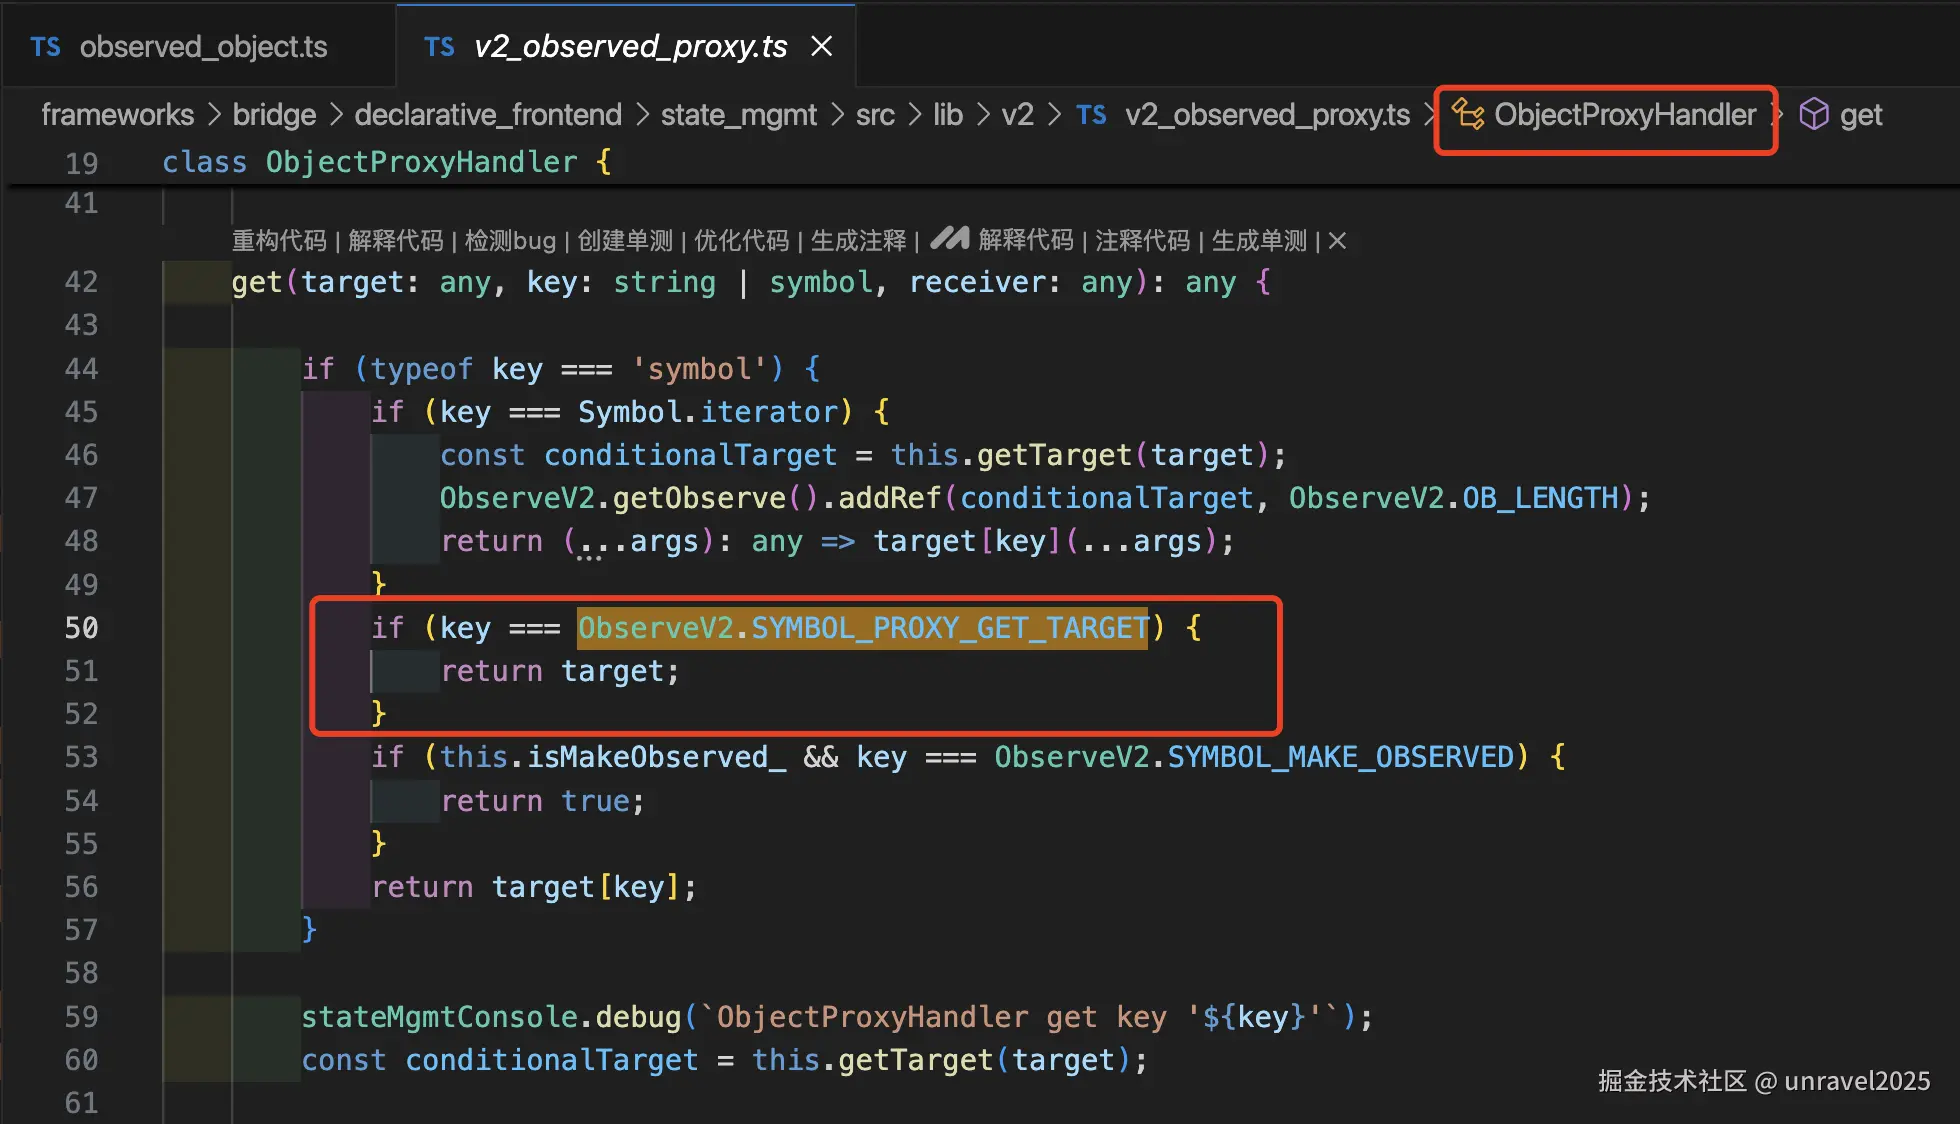The height and width of the screenshot is (1124, 1960).
Task: Click the highlighted SYMBOL_PROXY_GET_TARGET identifier
Action: (949, 628)
